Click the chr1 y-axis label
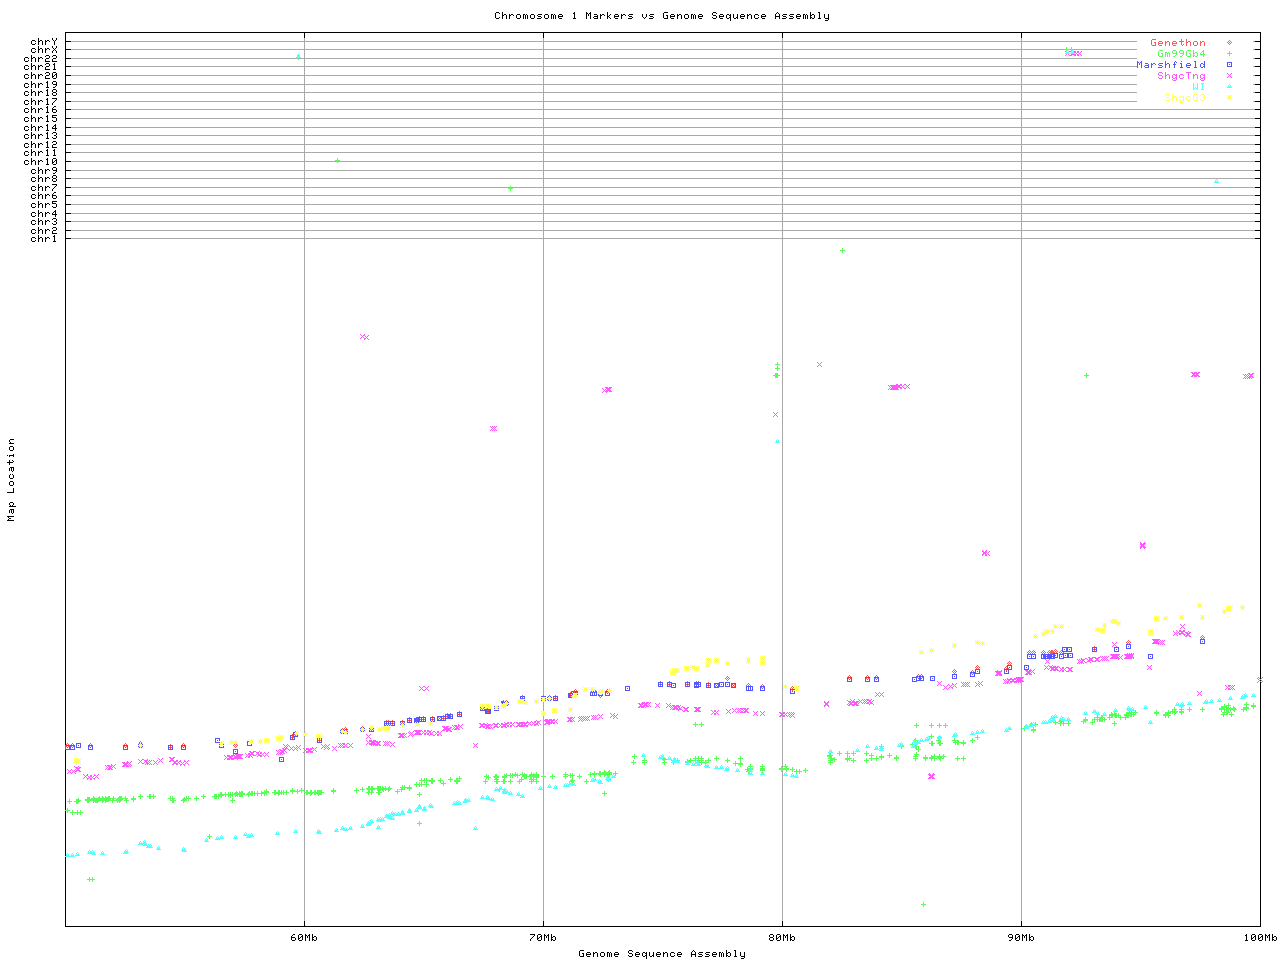 (x=43, y=239)
